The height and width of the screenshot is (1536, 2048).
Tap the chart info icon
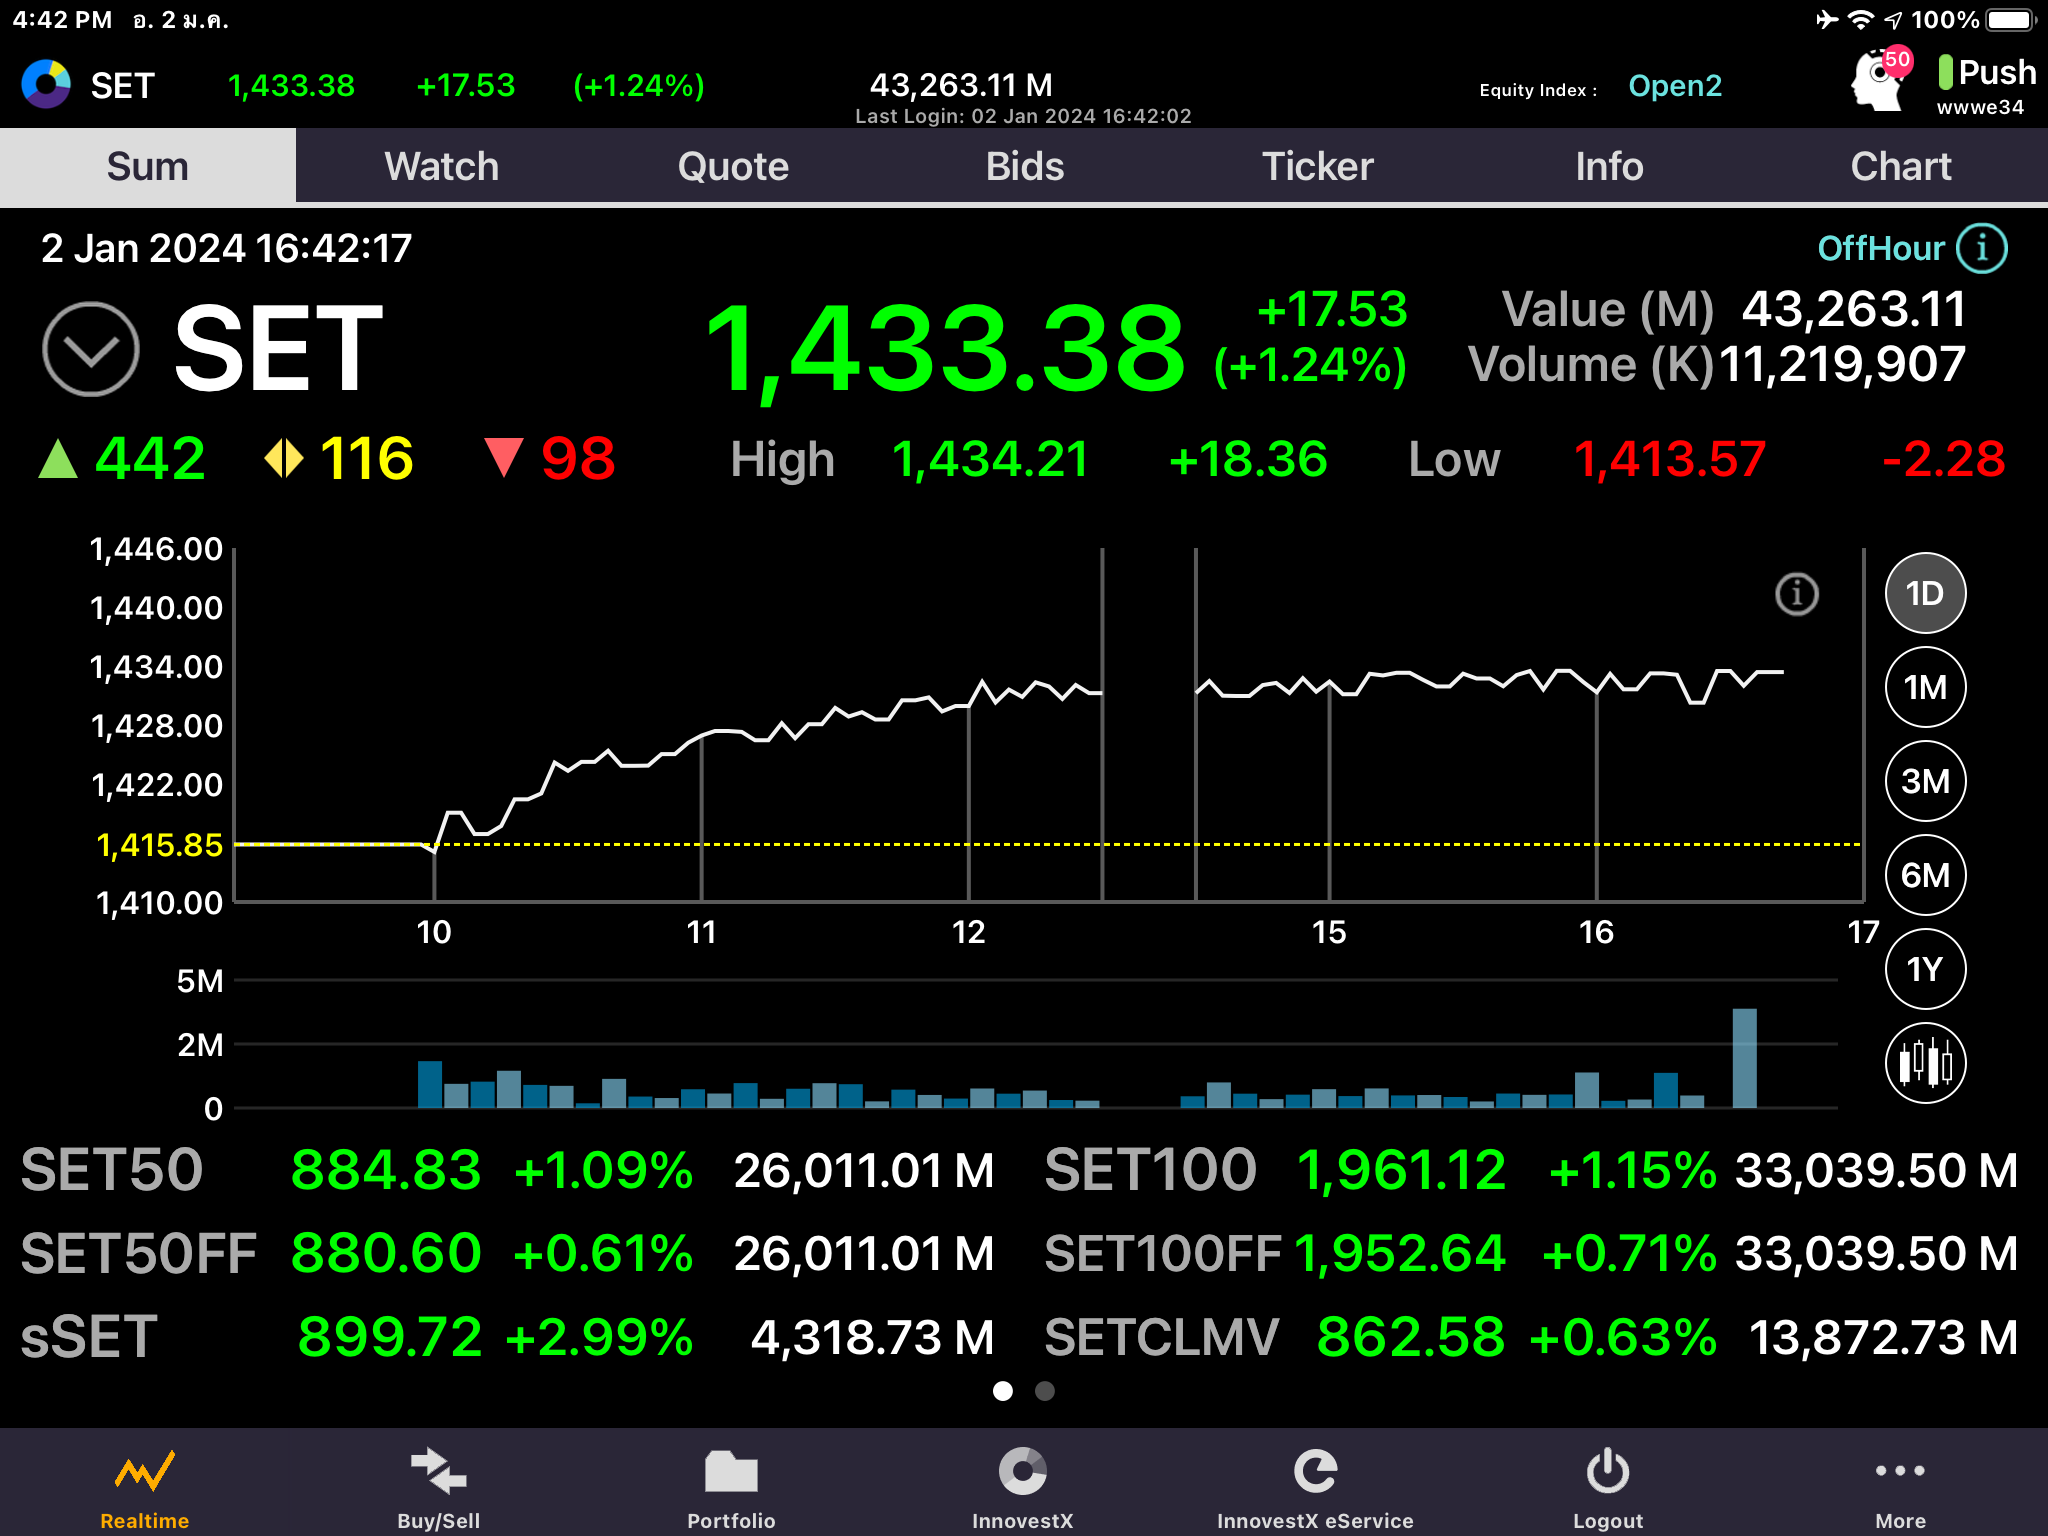pos(1796,594)
